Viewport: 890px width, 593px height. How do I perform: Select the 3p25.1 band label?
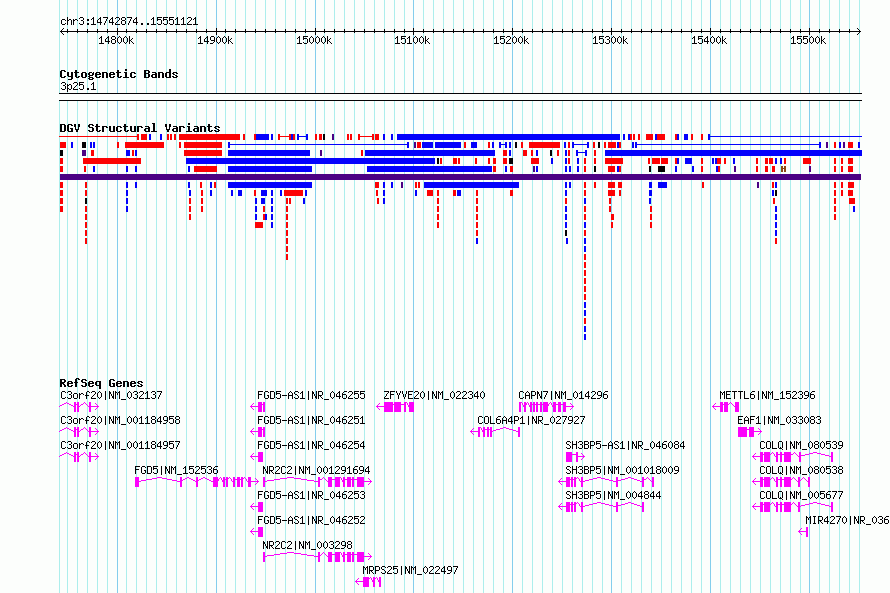(x=78, y=86)
